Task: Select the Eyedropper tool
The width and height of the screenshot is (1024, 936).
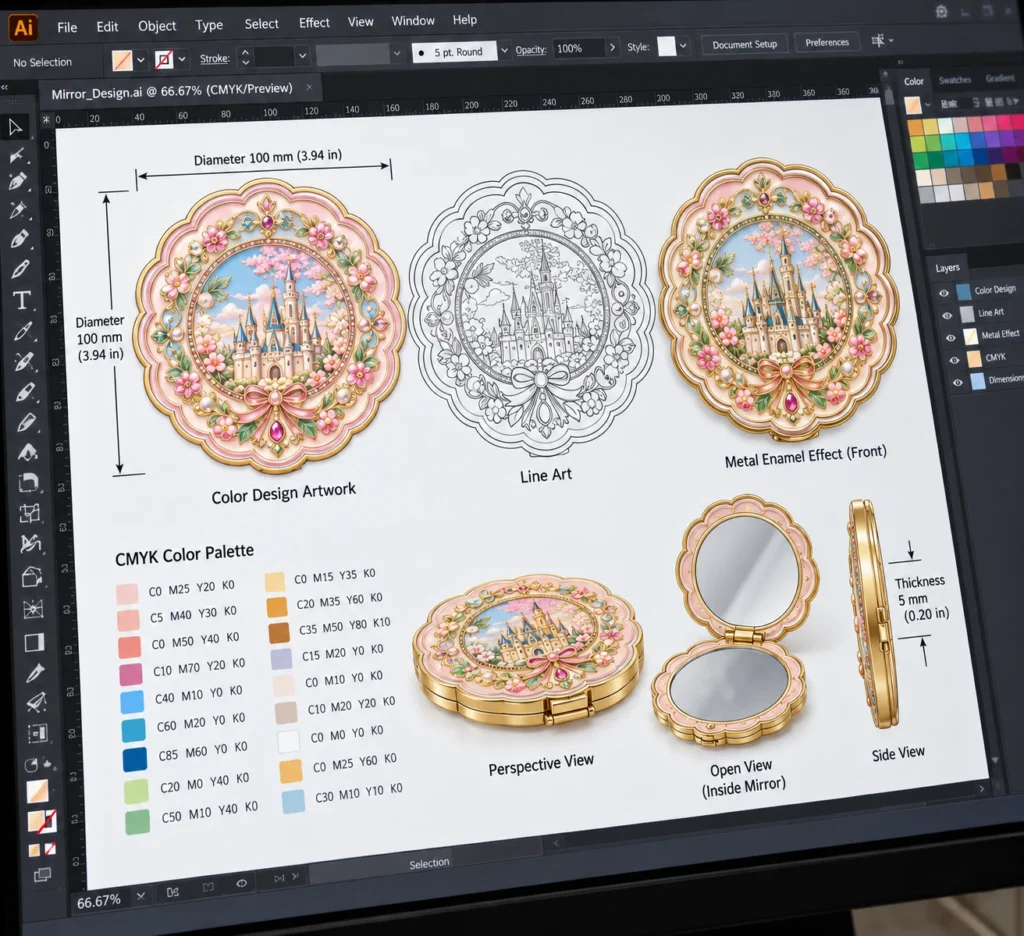Action: click(x=35, y=673)
